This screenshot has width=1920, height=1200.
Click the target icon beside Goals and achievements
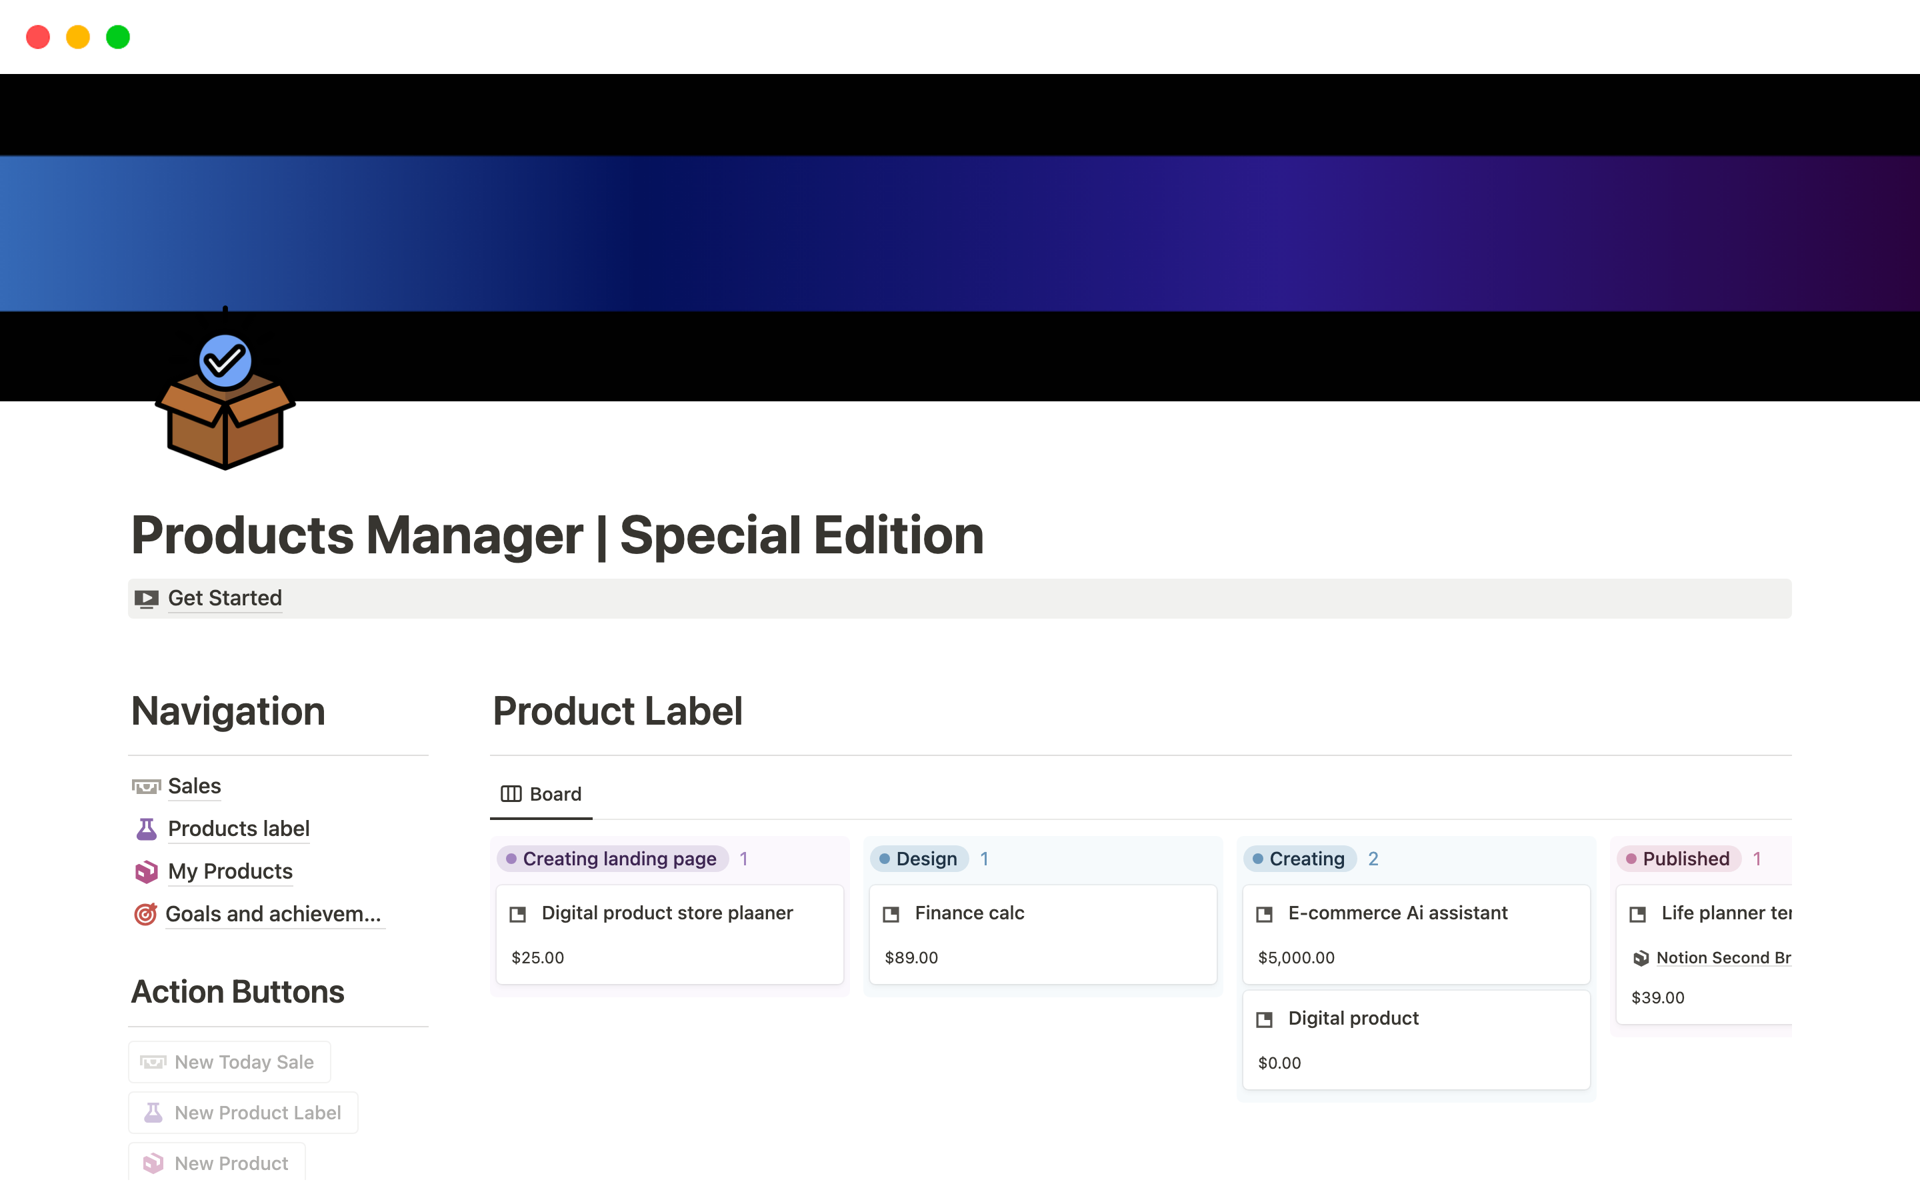pos(146,914)
